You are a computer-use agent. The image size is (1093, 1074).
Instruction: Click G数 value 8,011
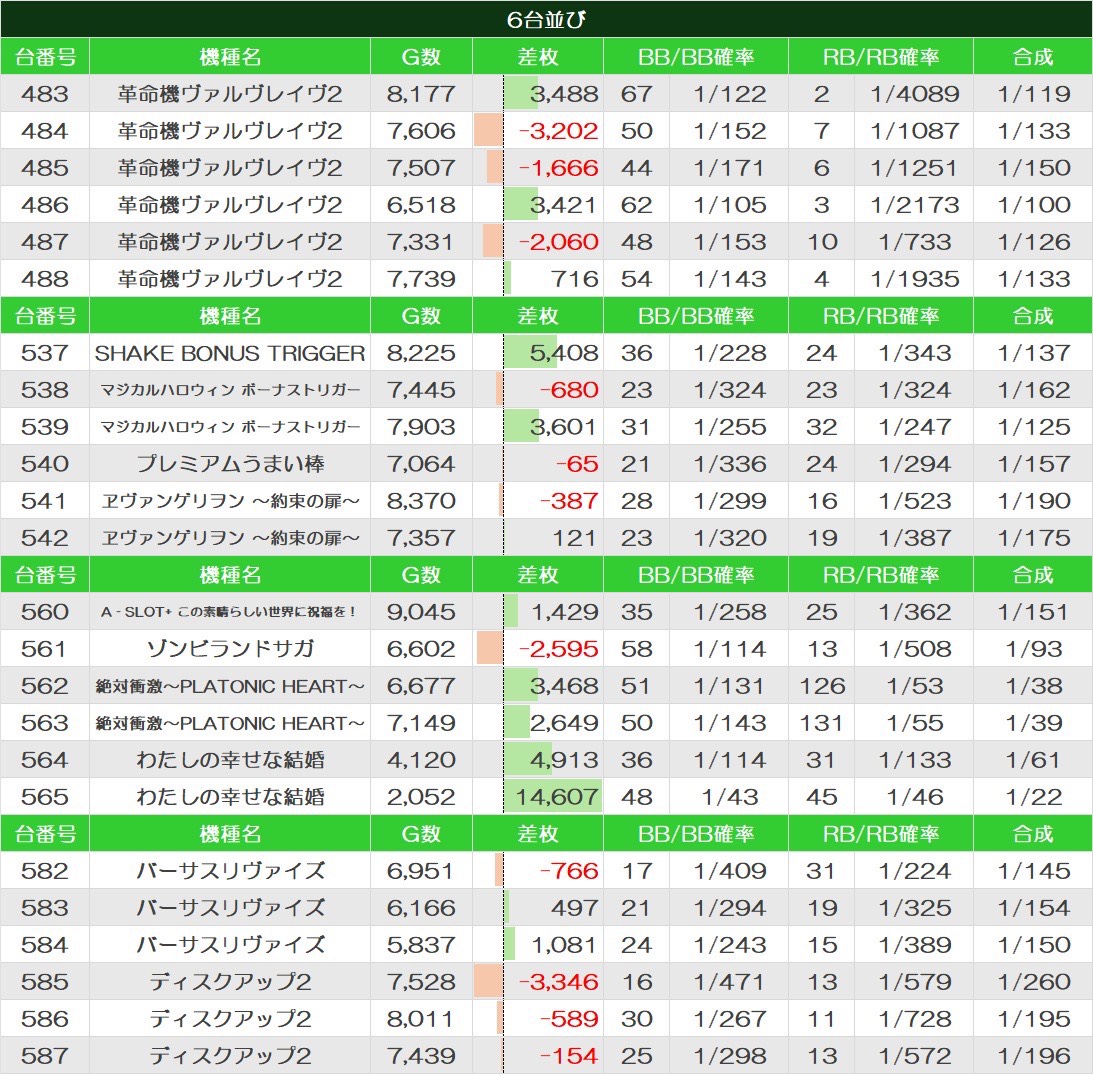pos(421,1018)
